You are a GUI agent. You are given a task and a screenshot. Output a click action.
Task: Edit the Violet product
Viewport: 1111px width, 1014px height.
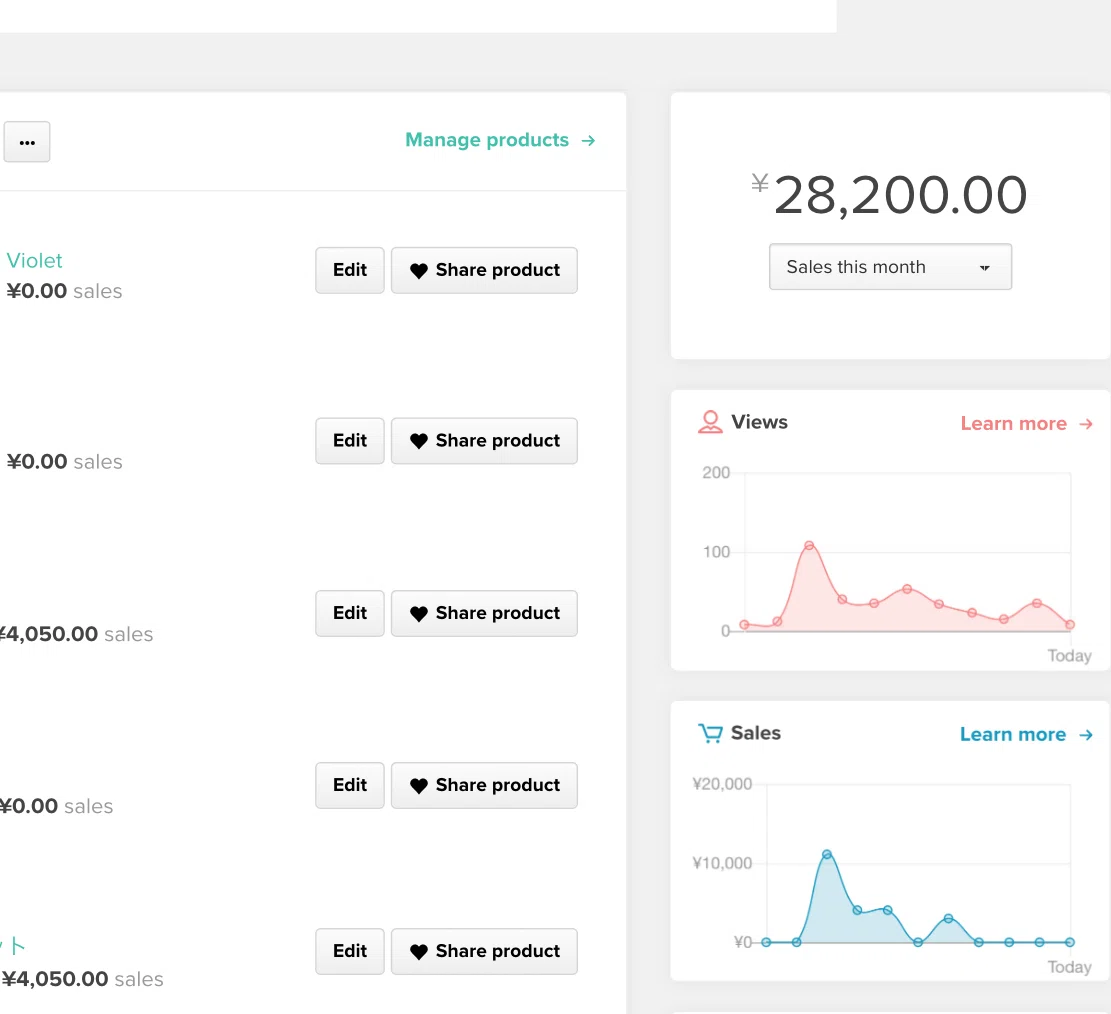click(350, 270)
